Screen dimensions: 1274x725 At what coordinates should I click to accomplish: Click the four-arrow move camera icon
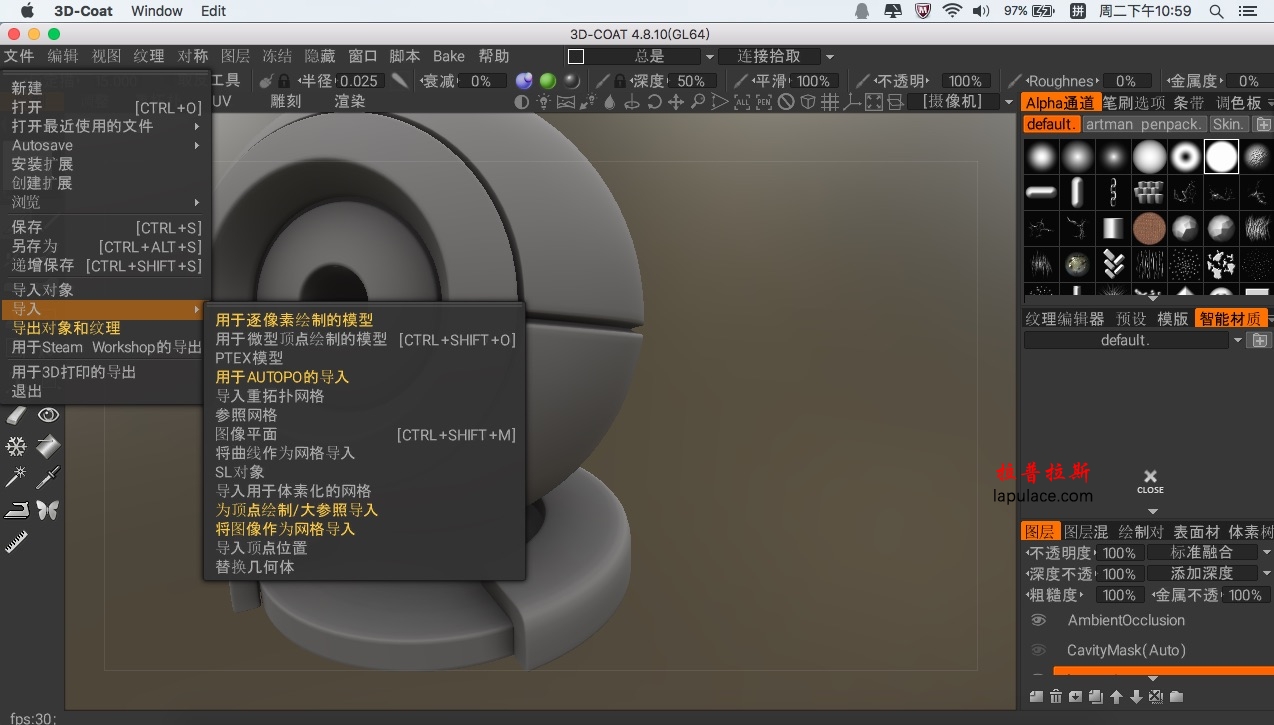tap(676, 102)
